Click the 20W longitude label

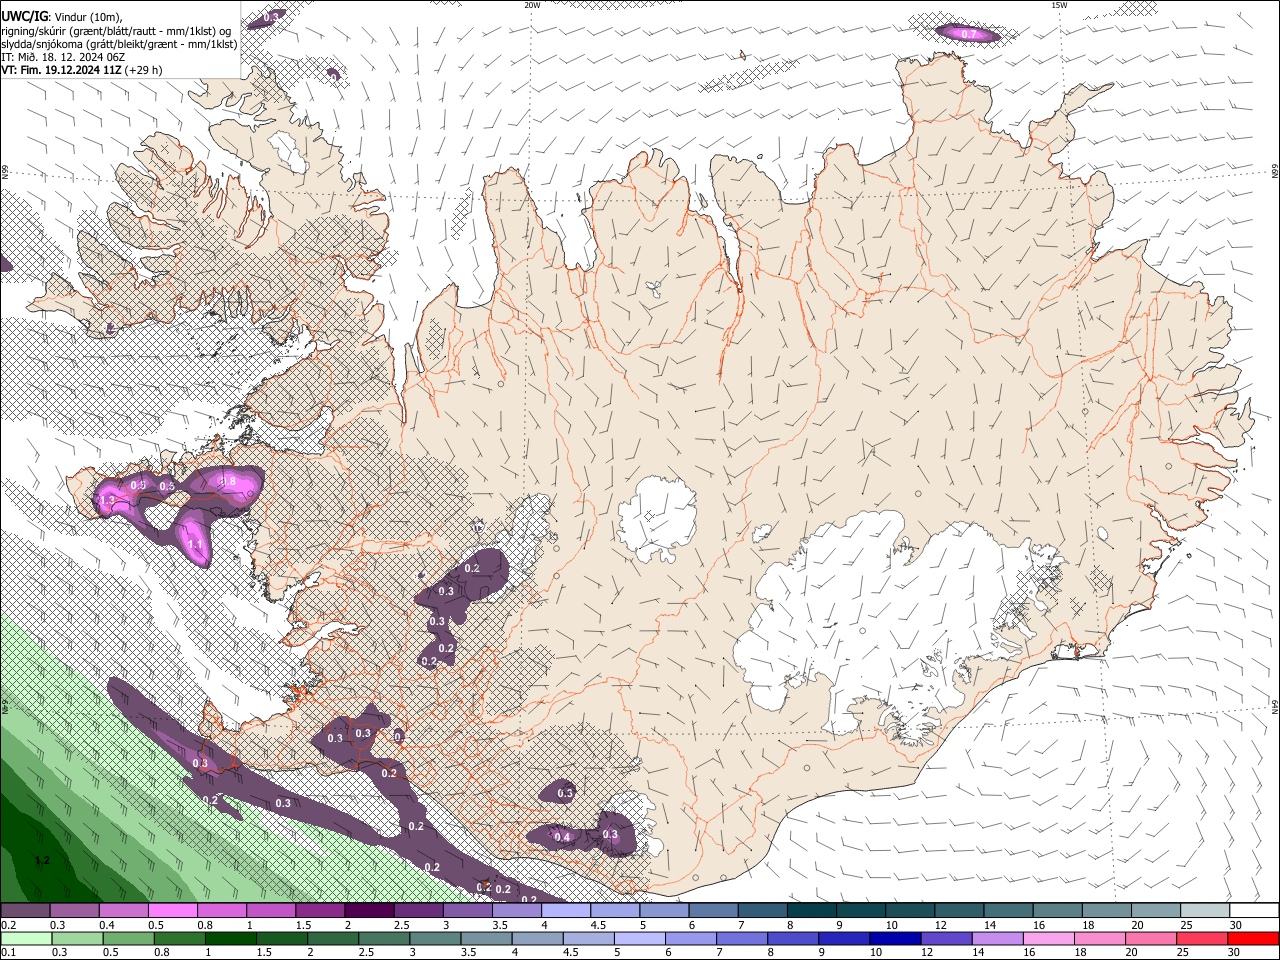pos(532,5)
